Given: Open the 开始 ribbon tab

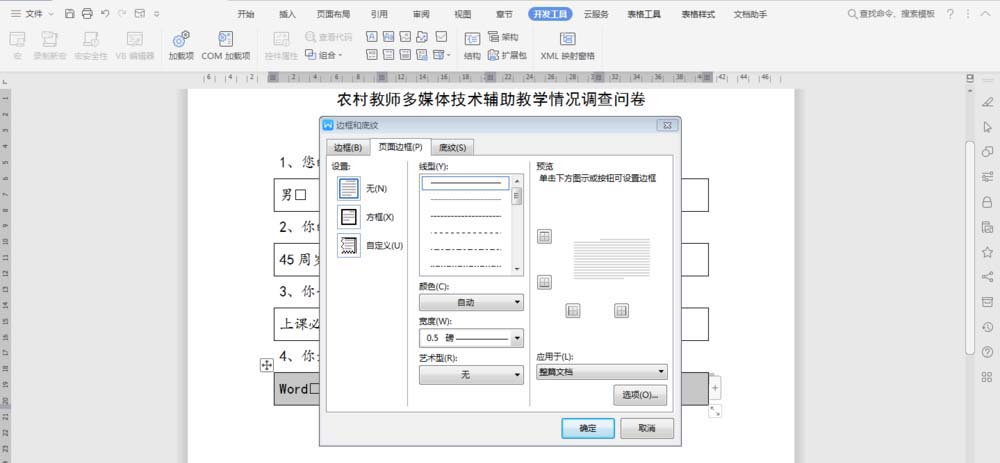Looking at the screenshot, I should [x=246, y=14].
